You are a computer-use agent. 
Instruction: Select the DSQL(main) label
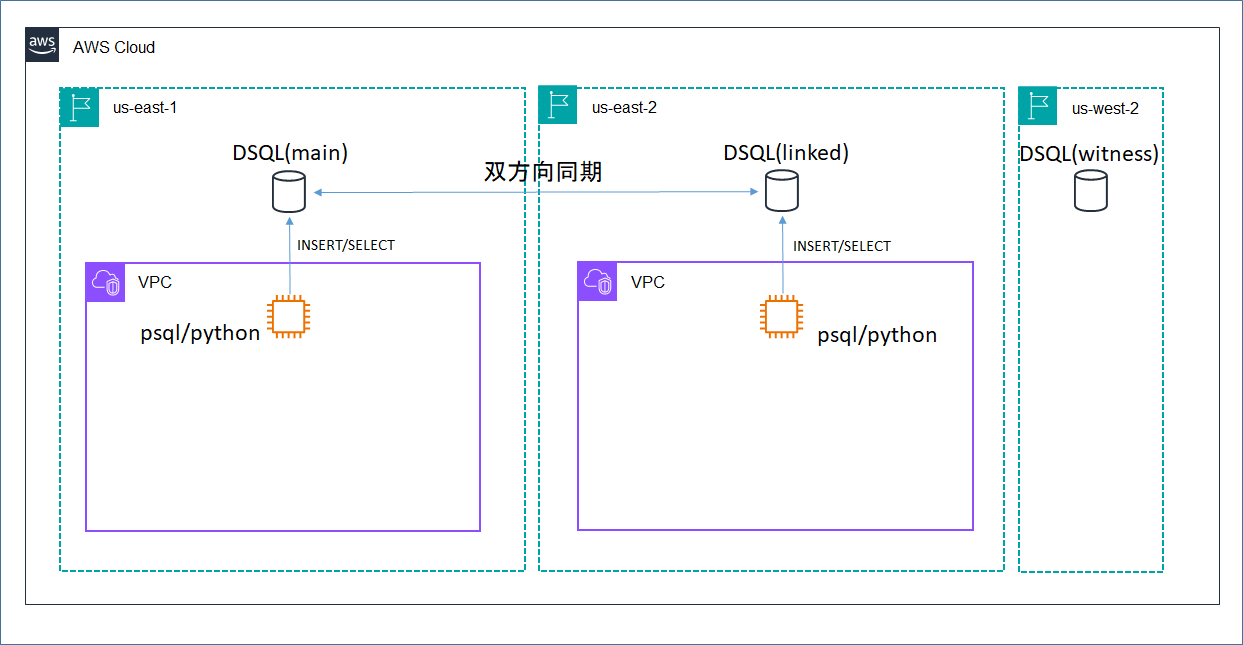(x=290, y=153)
